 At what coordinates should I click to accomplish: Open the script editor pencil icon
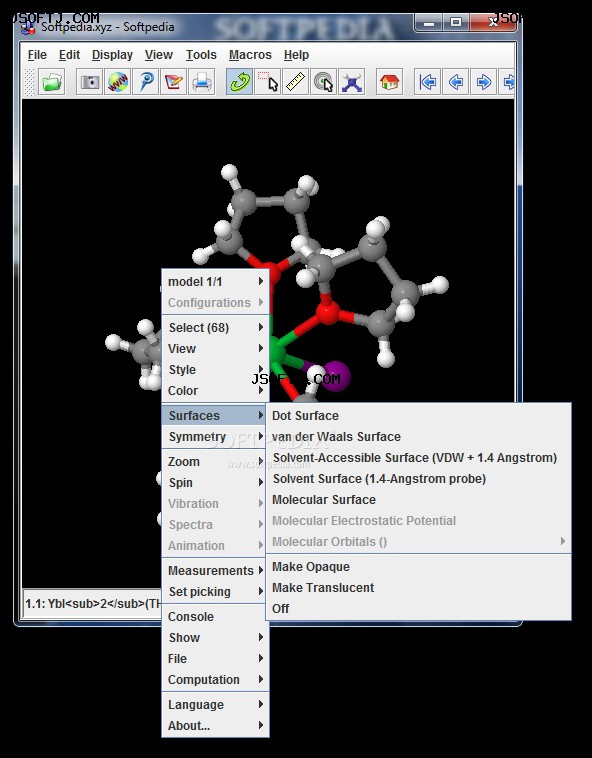[173, 82]
